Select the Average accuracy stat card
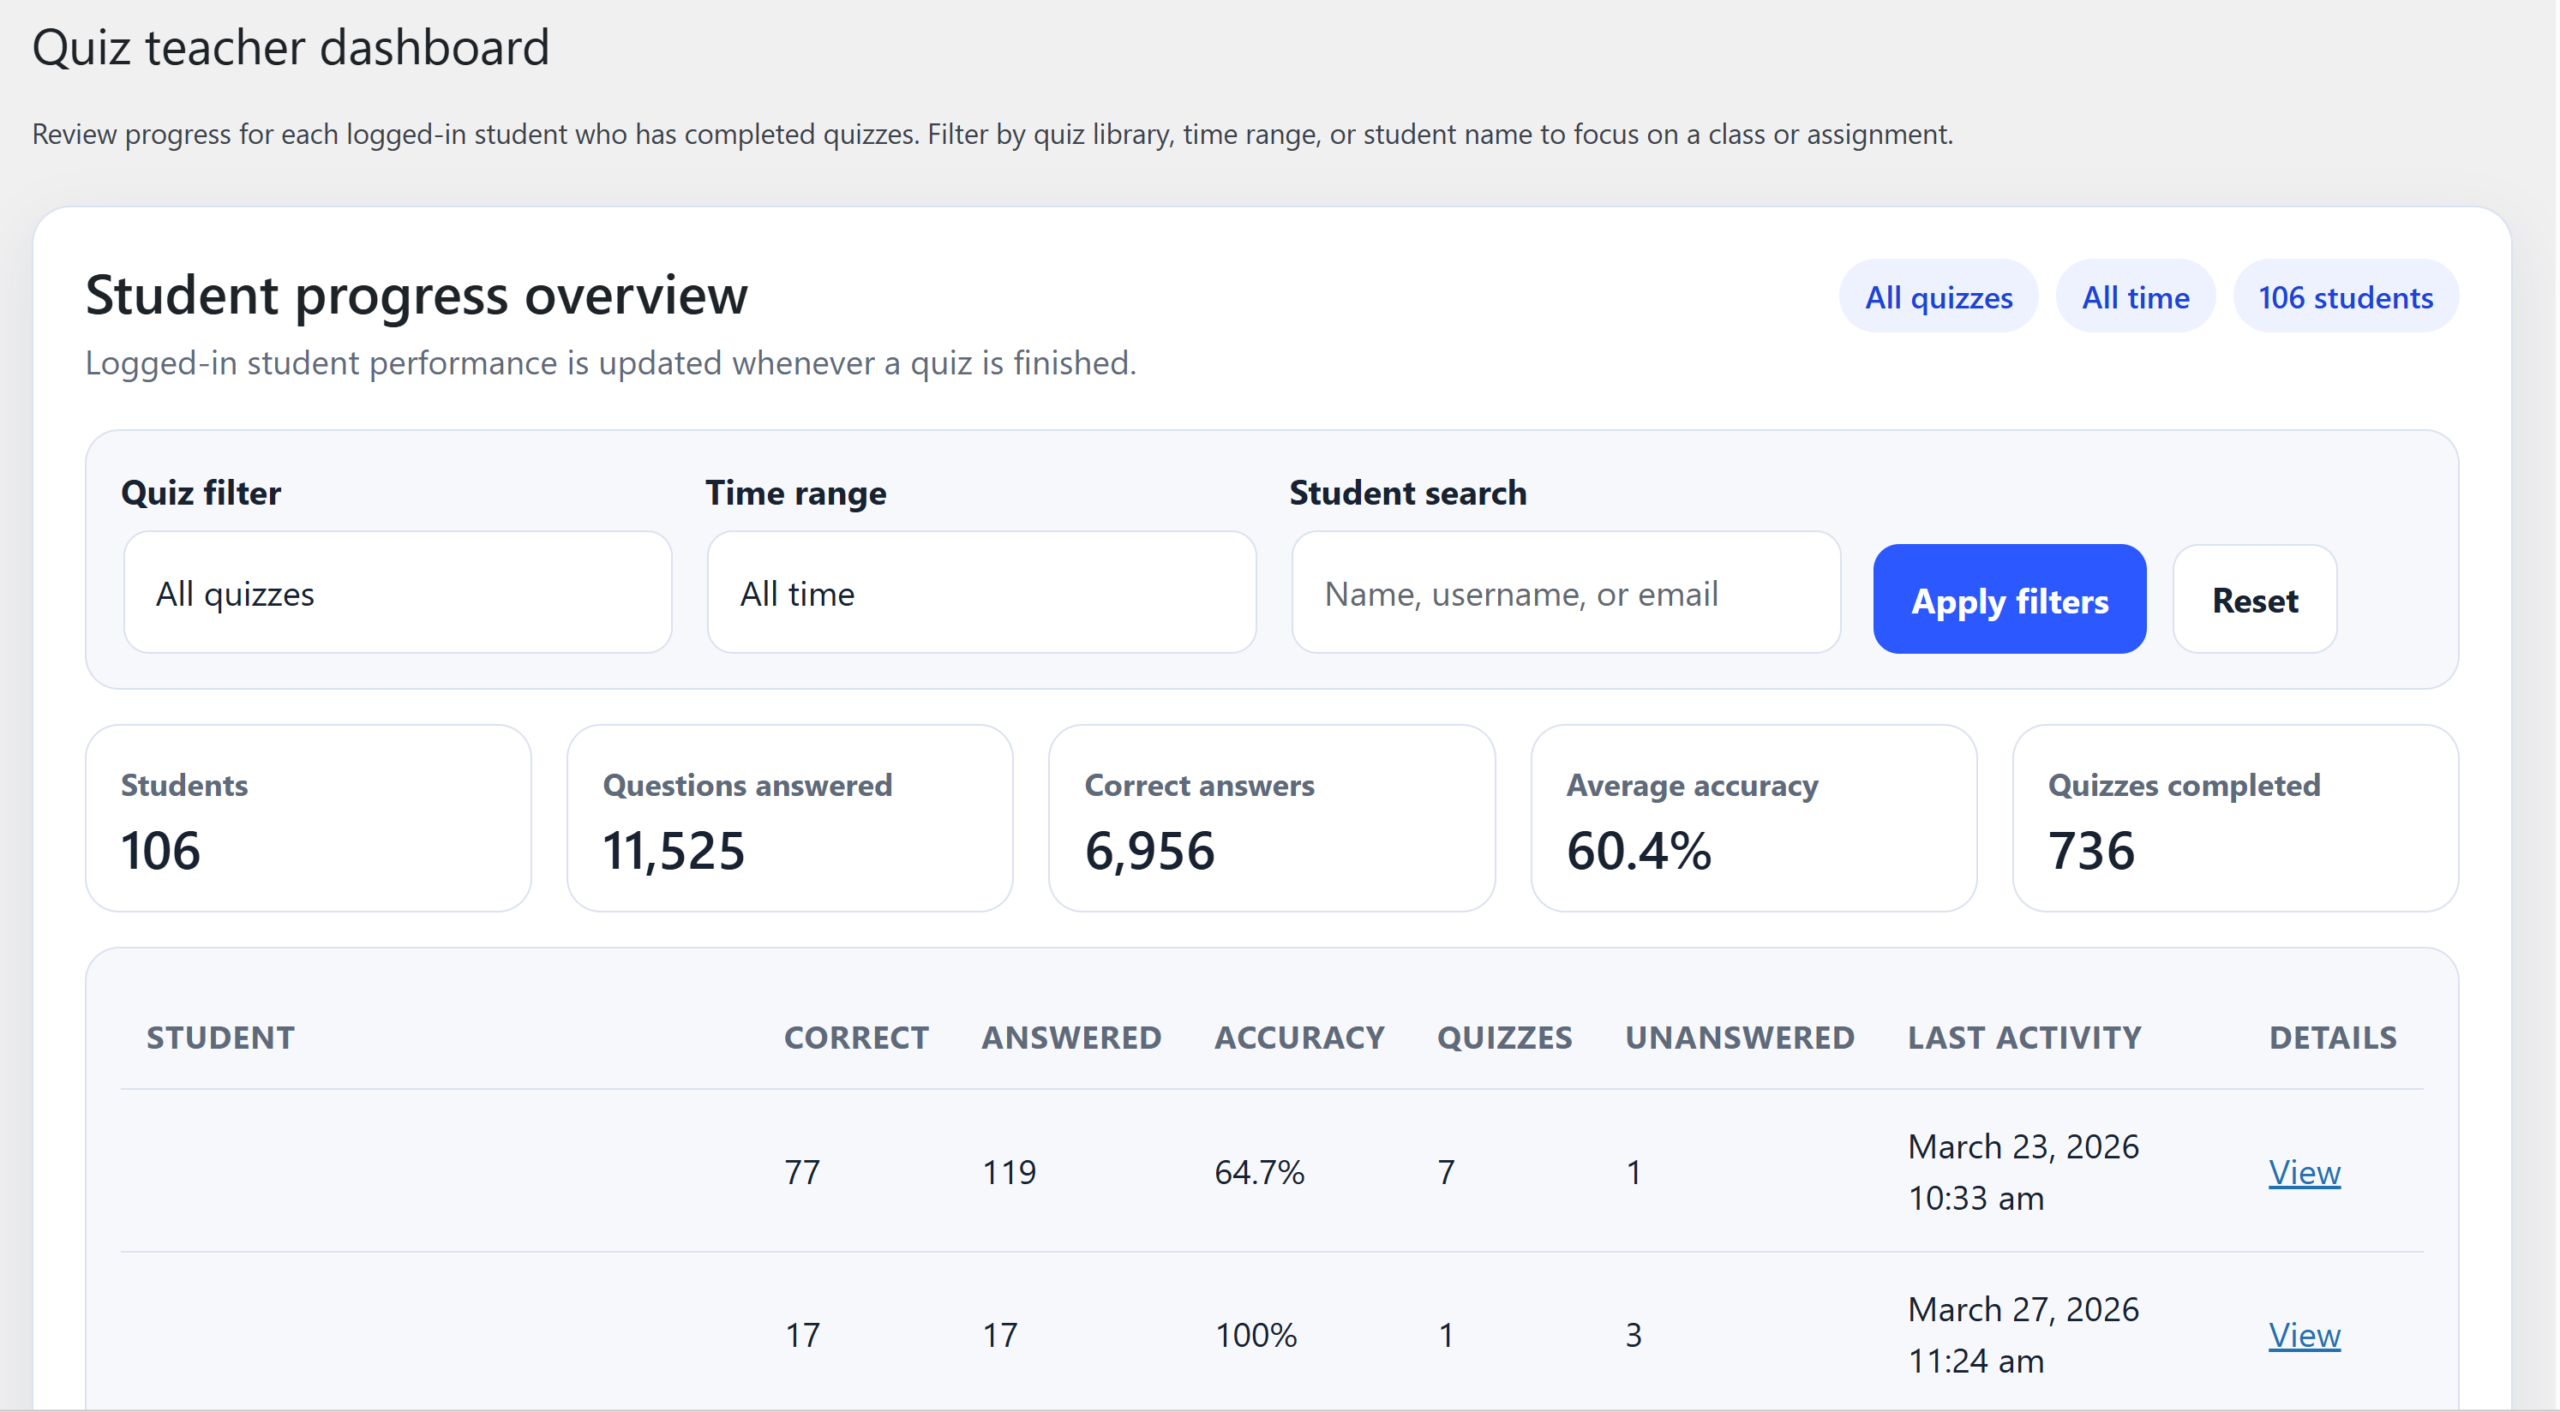This screenshot has width=2560, height=1412. [x=1753, y=818]
